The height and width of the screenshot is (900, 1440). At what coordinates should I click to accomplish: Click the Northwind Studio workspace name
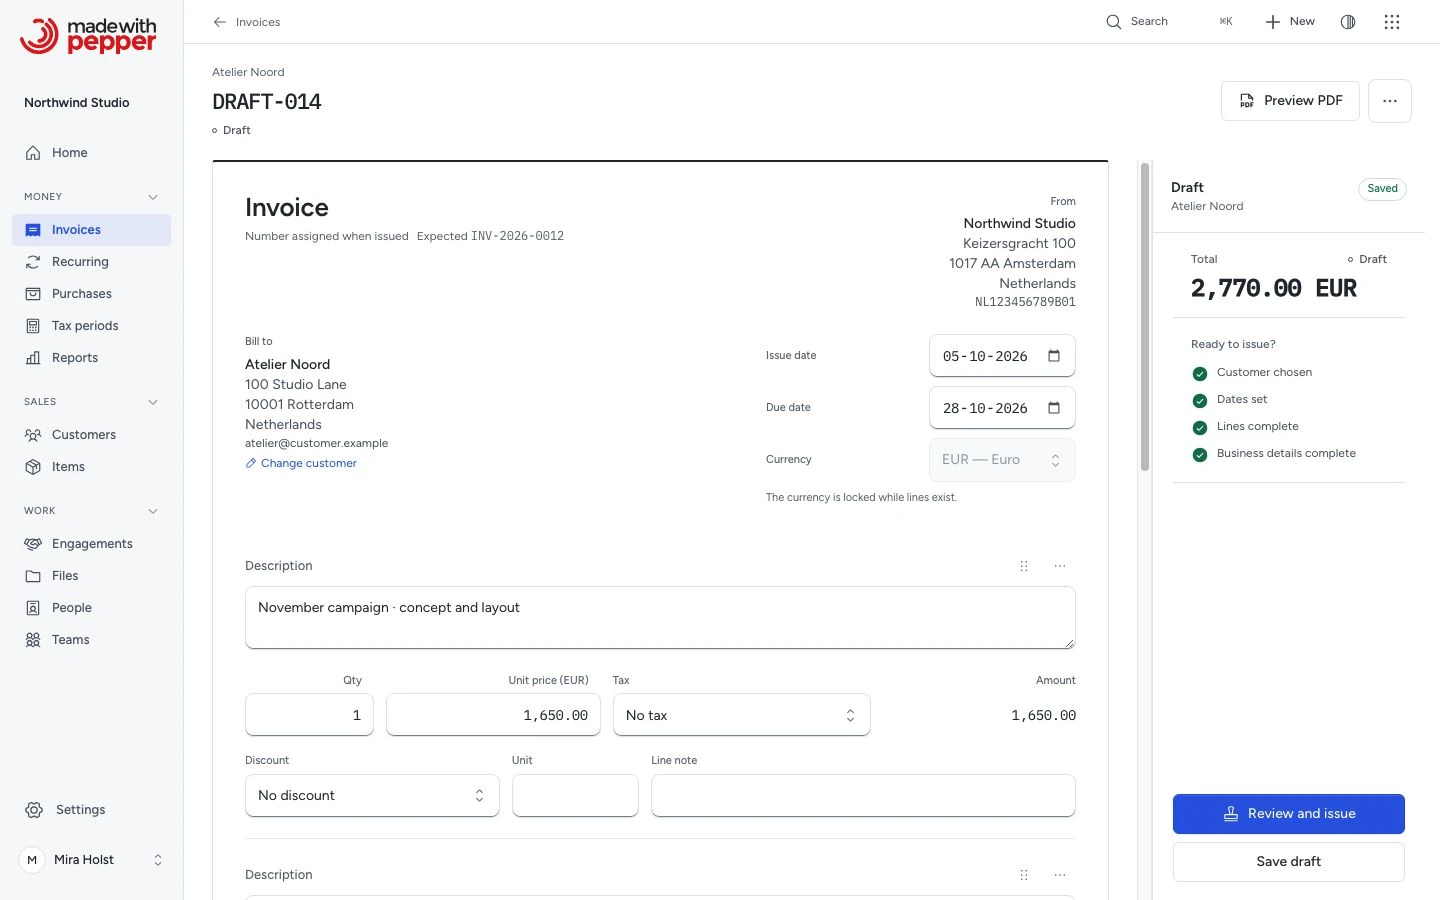pos(77,103)
